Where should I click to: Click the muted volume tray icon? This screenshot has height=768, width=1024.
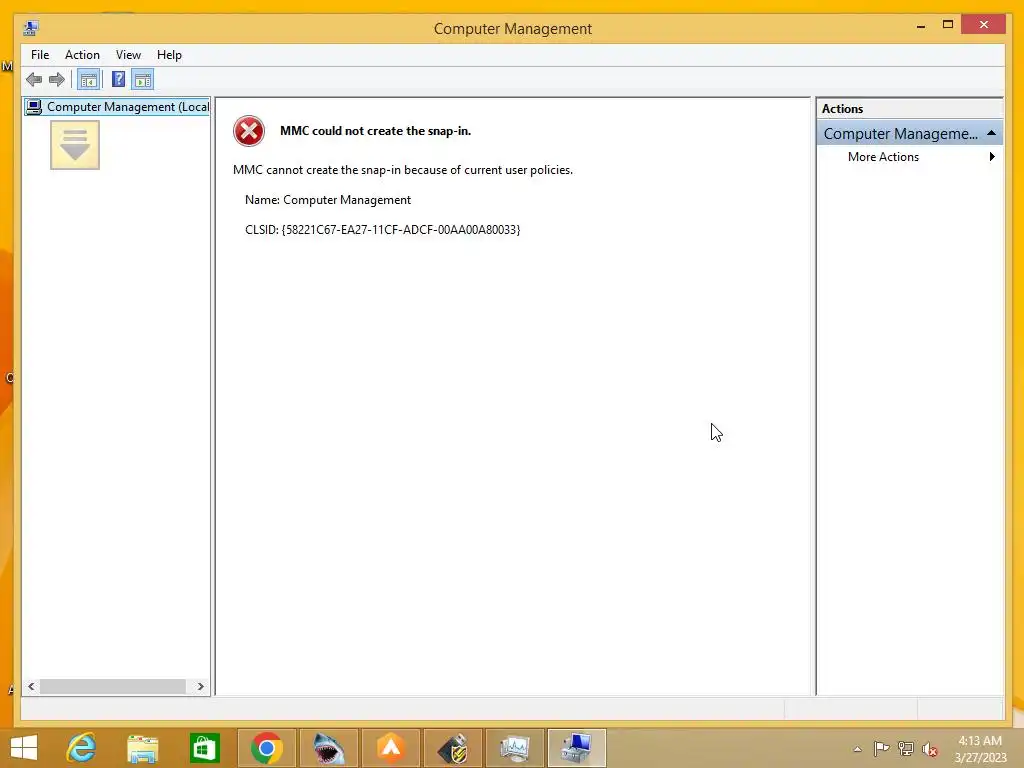[930, 749]
